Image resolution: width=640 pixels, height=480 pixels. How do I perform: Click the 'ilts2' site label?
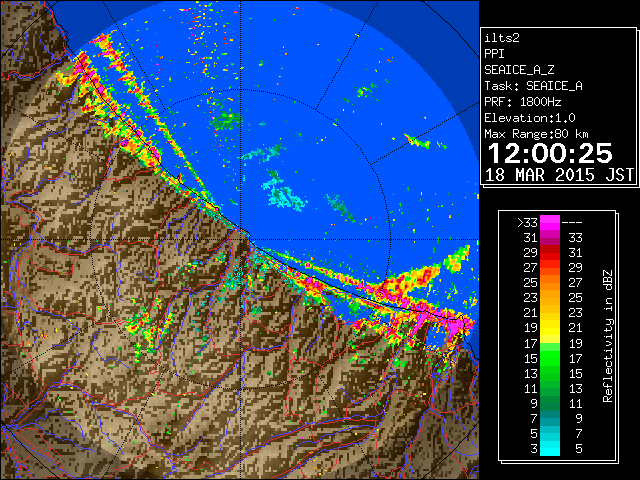(x=502, y=38)
